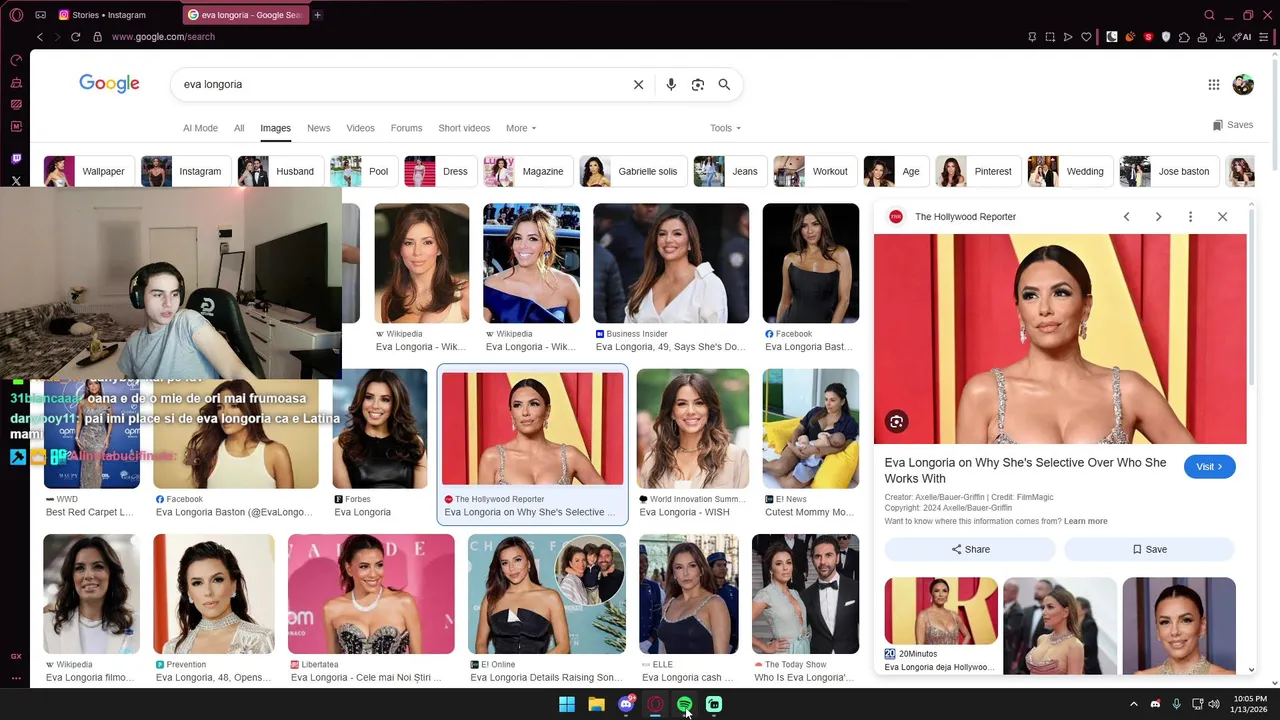The image size is (1280, 720).
Task: Filter images by Jose baston chip
Action: 1167,171
